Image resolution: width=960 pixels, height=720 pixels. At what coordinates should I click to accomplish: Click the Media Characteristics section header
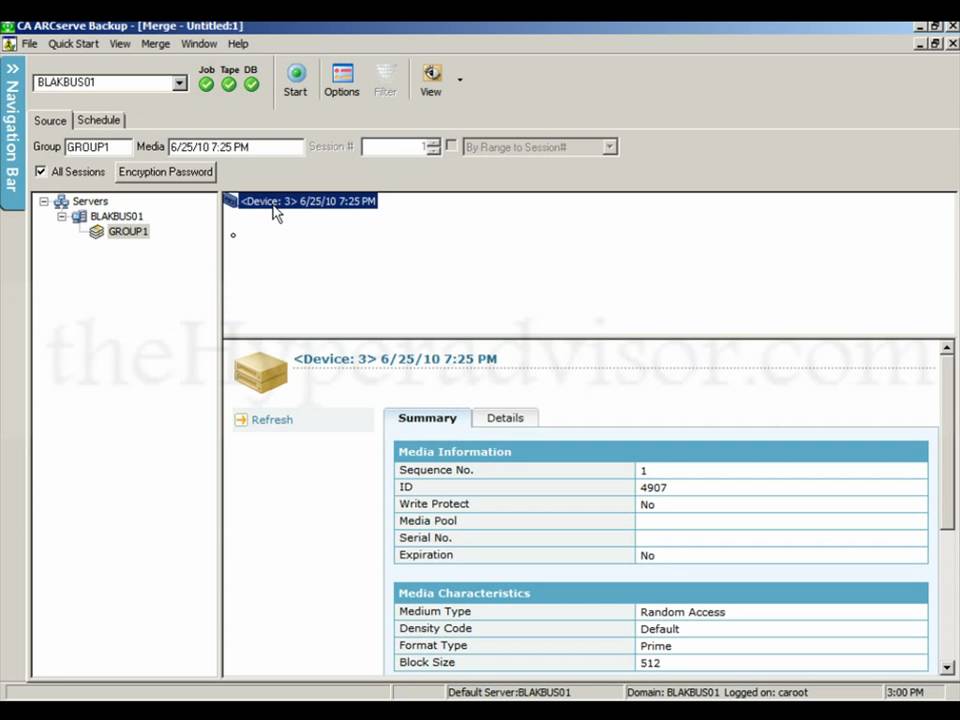point(661,593)
